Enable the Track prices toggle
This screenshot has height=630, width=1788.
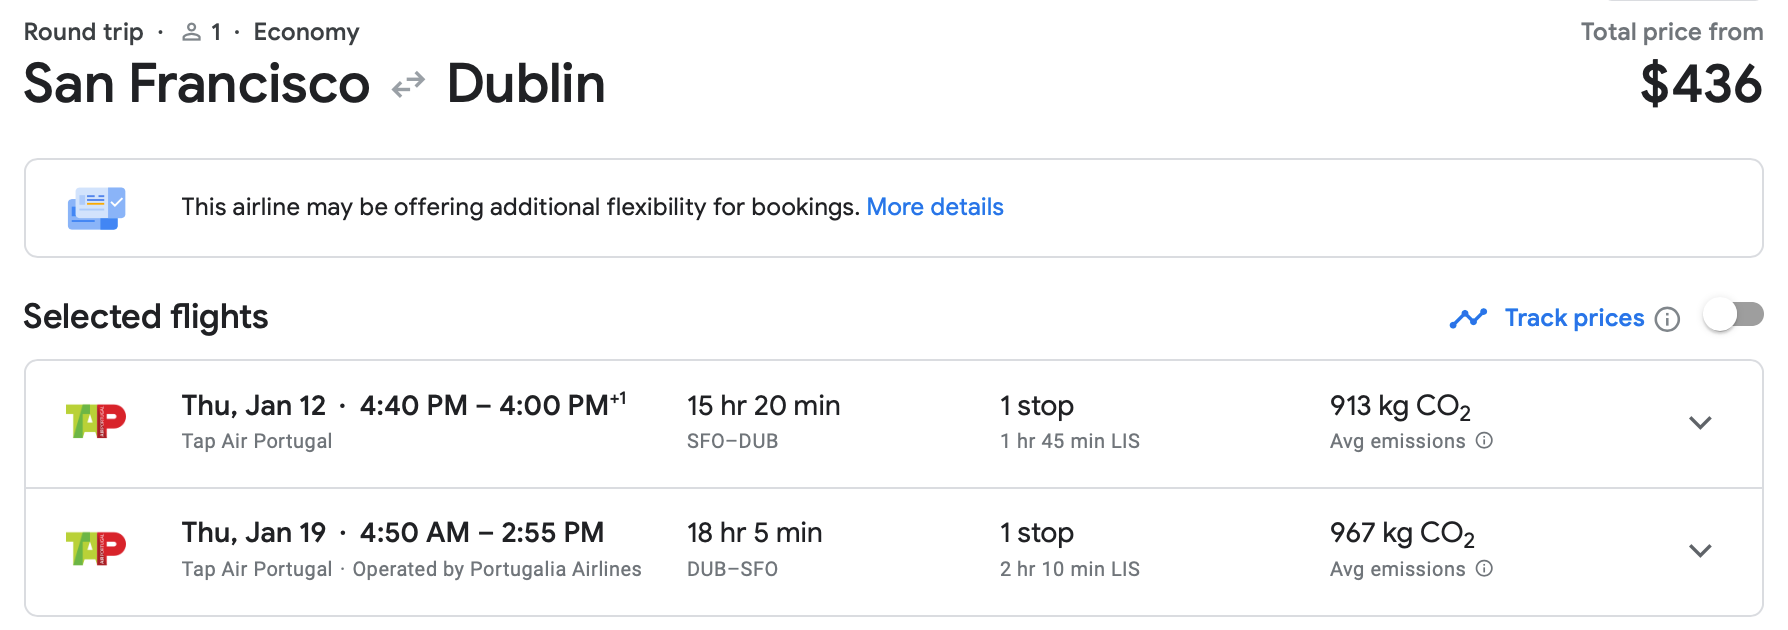click(1733, 316)
